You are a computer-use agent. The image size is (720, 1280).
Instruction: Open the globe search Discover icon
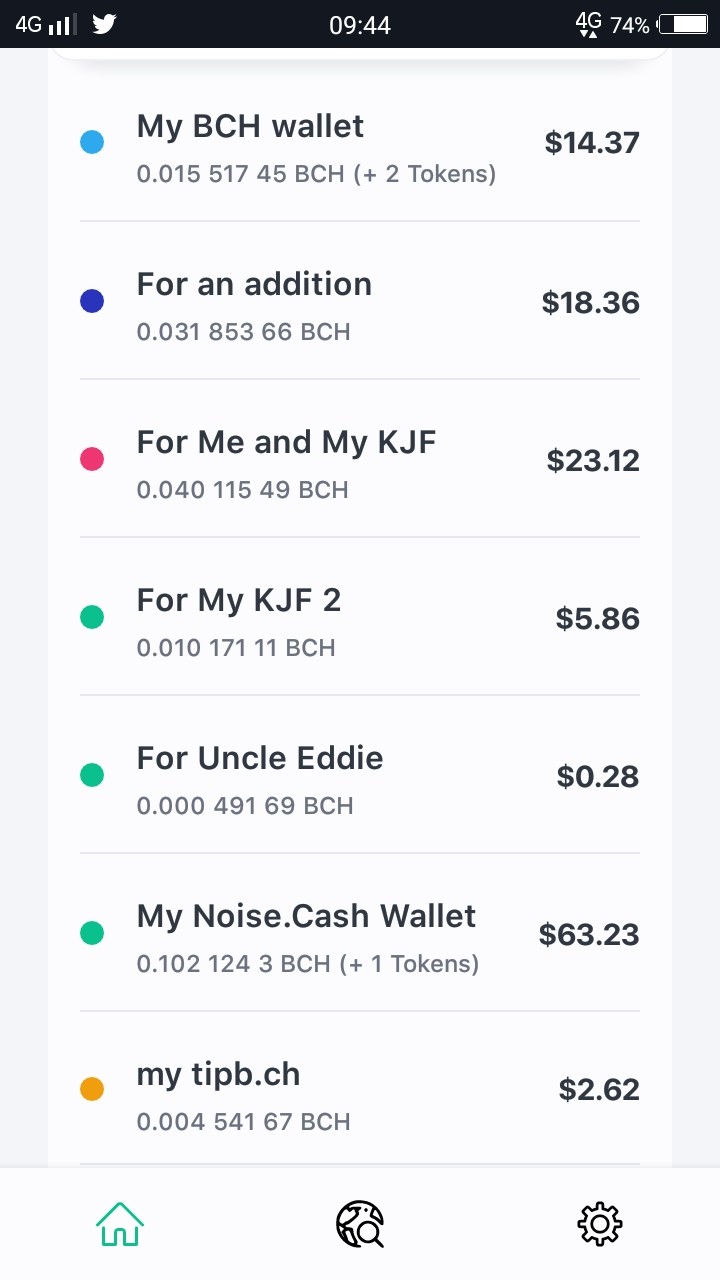coord(360,1223)
